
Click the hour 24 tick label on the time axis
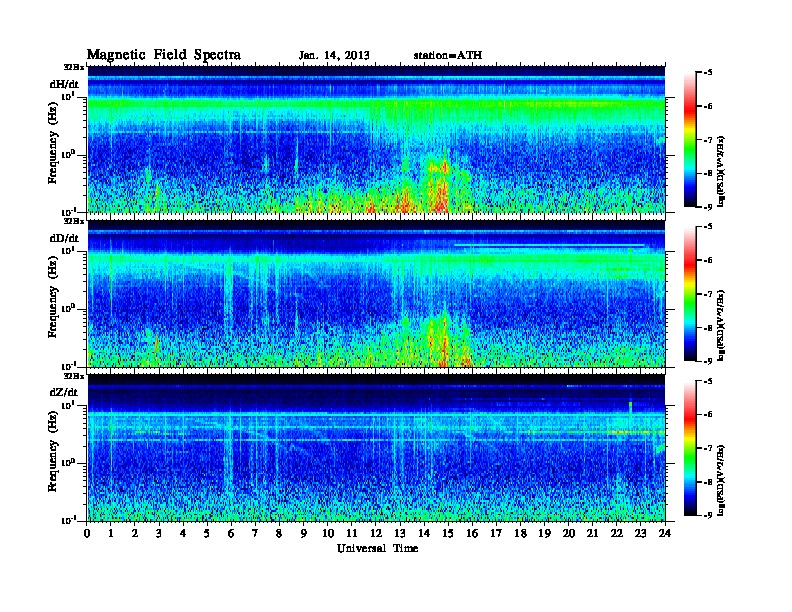(x=665, y=534)
